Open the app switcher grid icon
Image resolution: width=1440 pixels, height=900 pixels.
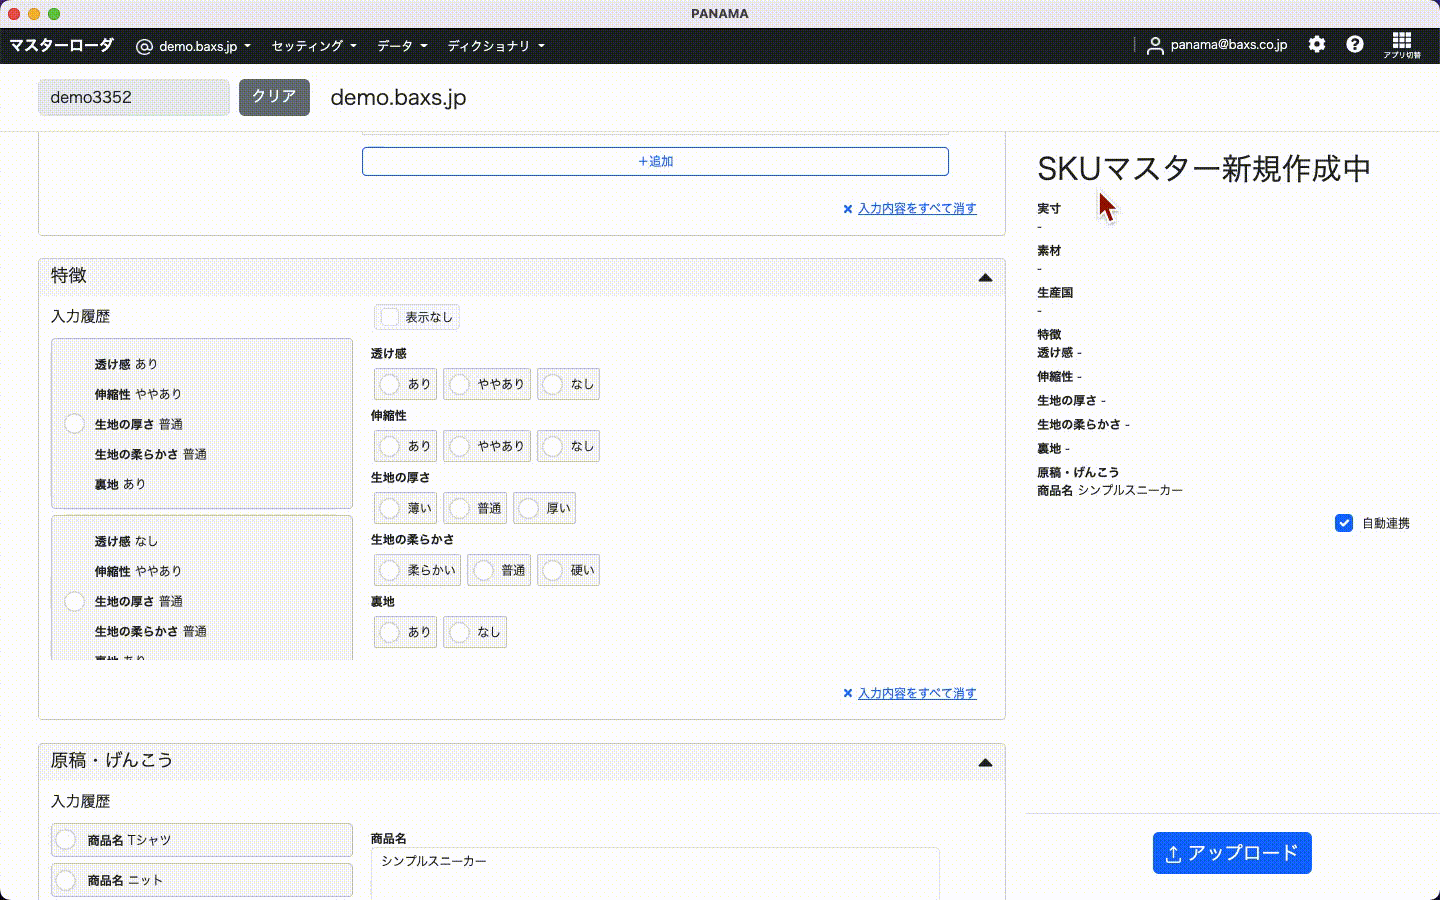tap(1401, 41)
